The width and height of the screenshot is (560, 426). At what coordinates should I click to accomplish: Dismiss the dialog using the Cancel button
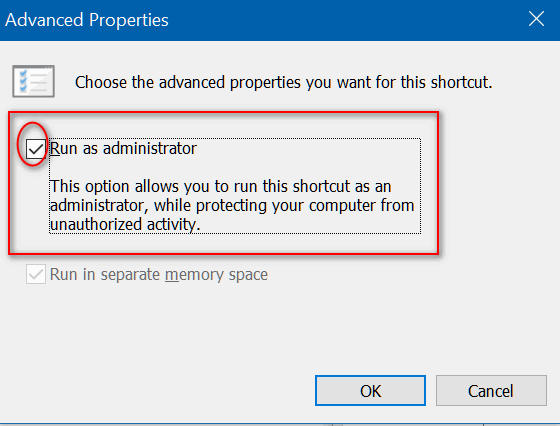491,391
